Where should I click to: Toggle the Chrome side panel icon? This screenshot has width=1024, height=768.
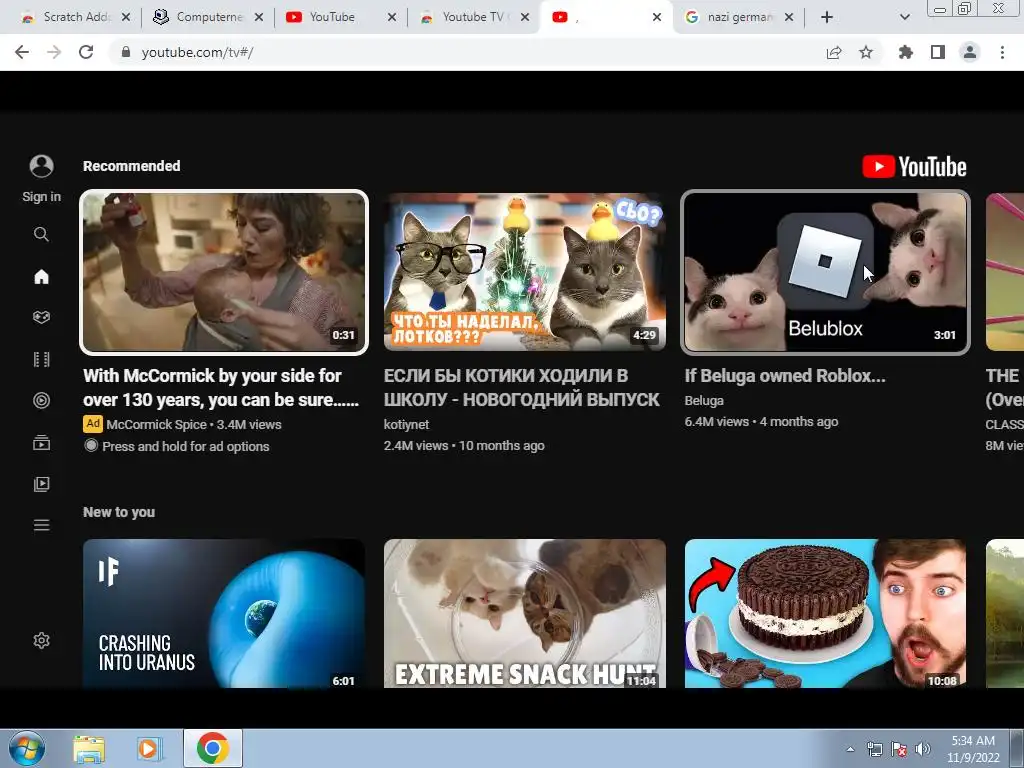938,52
